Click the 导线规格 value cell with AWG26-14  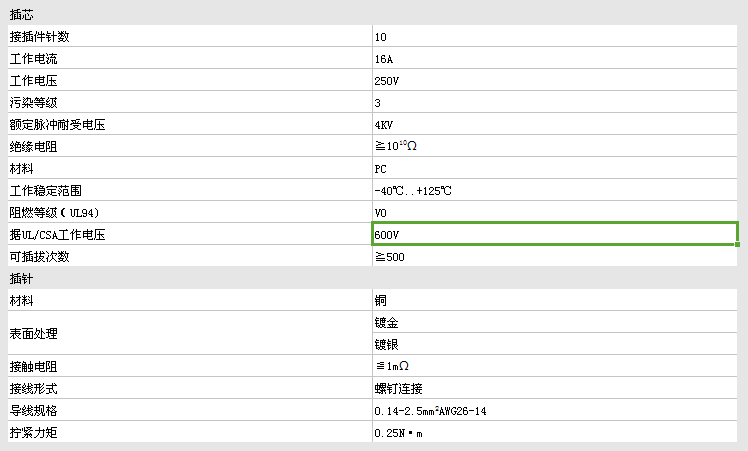click(x=555, y=410)
